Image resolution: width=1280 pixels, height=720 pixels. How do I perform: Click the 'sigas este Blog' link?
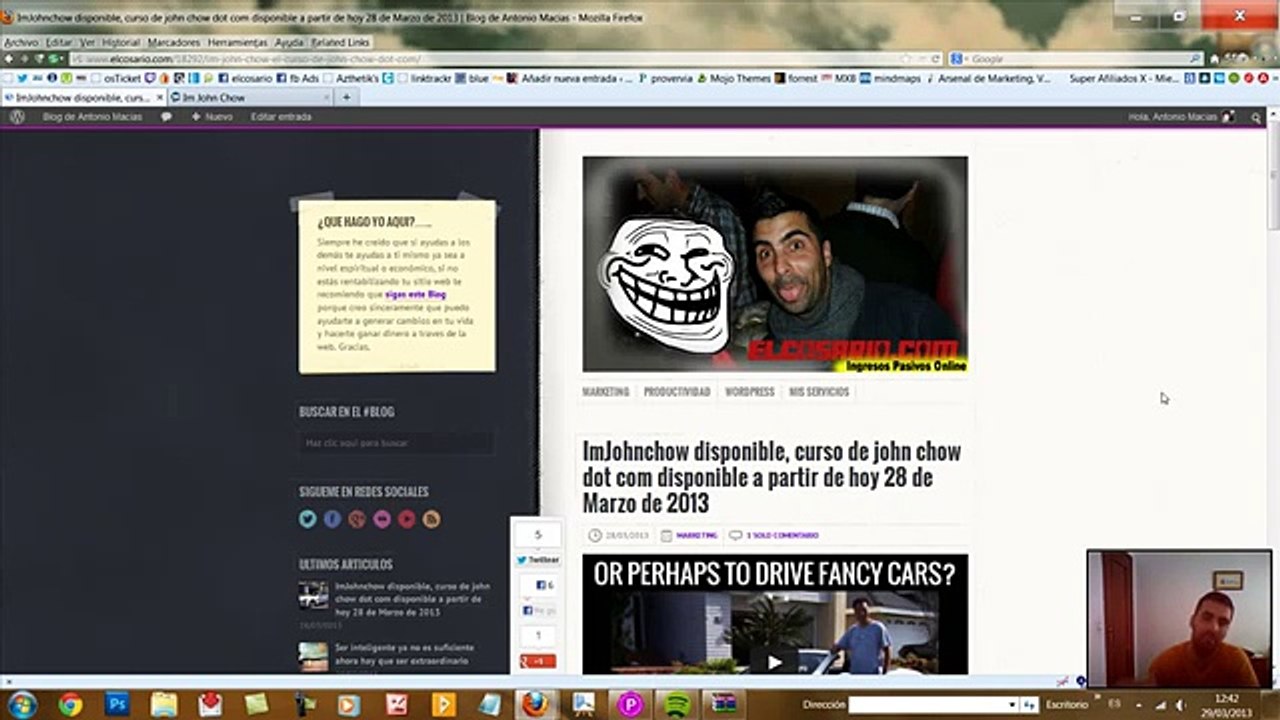click(415, 295)
